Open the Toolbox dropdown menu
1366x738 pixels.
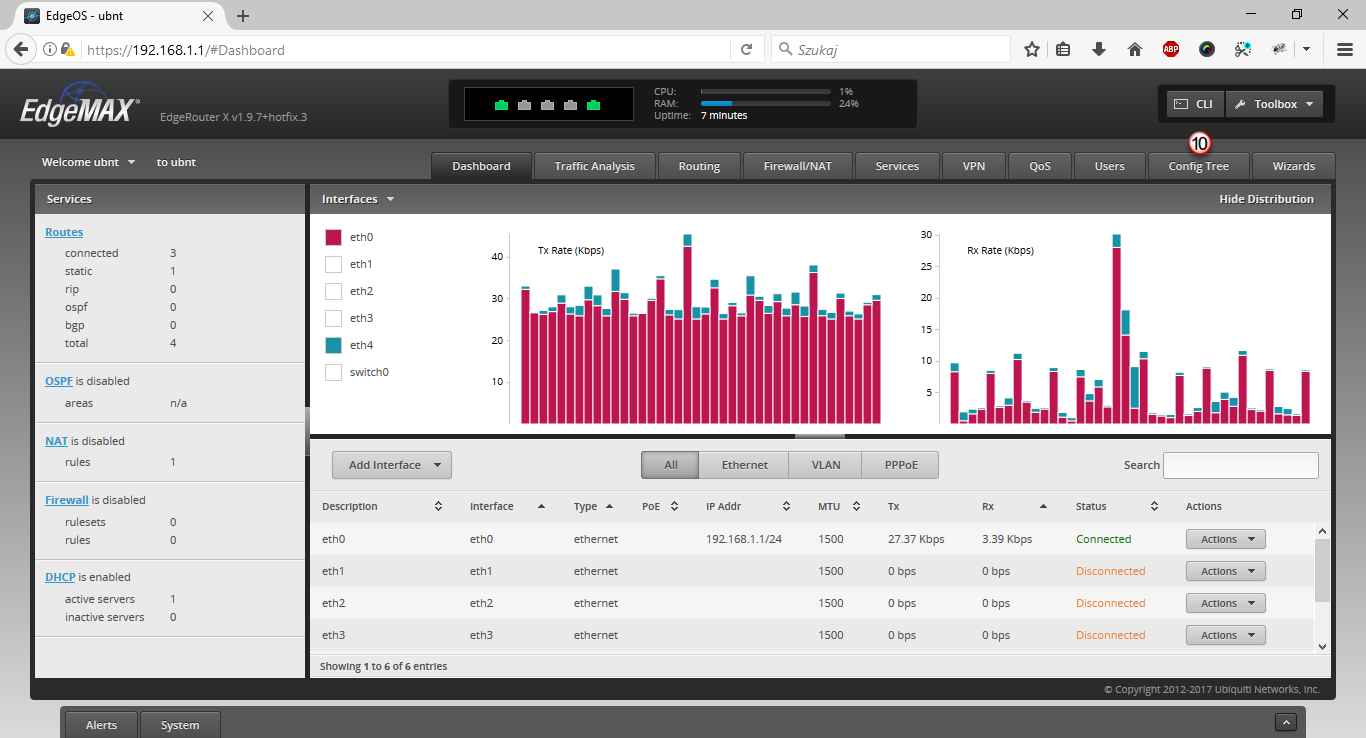point(1274,104)
